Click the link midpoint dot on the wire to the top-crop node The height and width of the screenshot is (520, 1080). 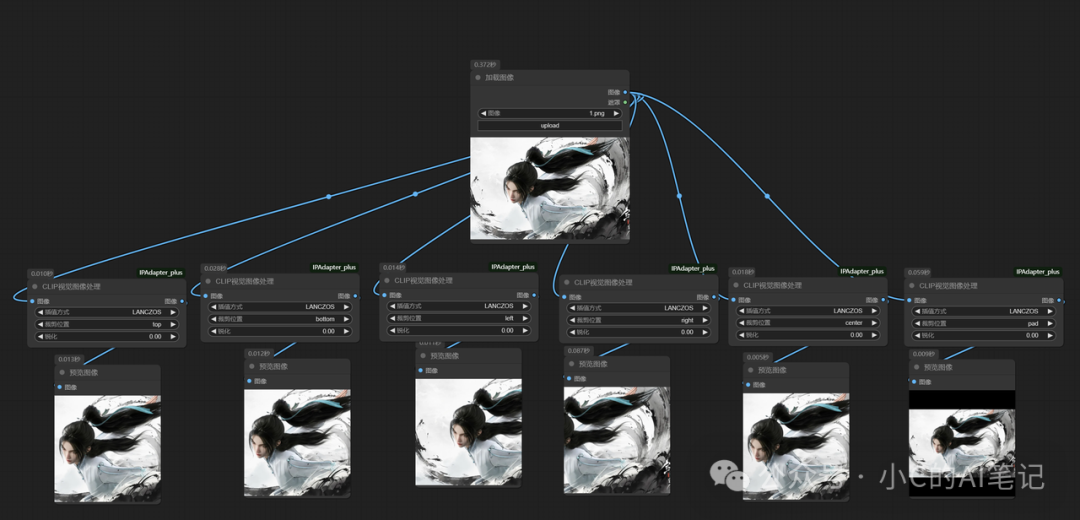point(329,196)
